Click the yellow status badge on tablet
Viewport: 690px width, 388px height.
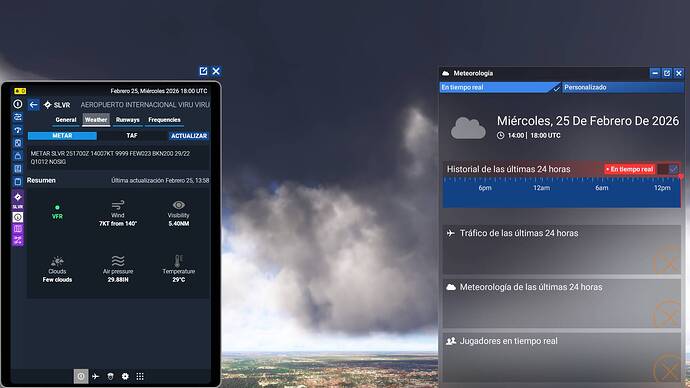tap(20, 91)
